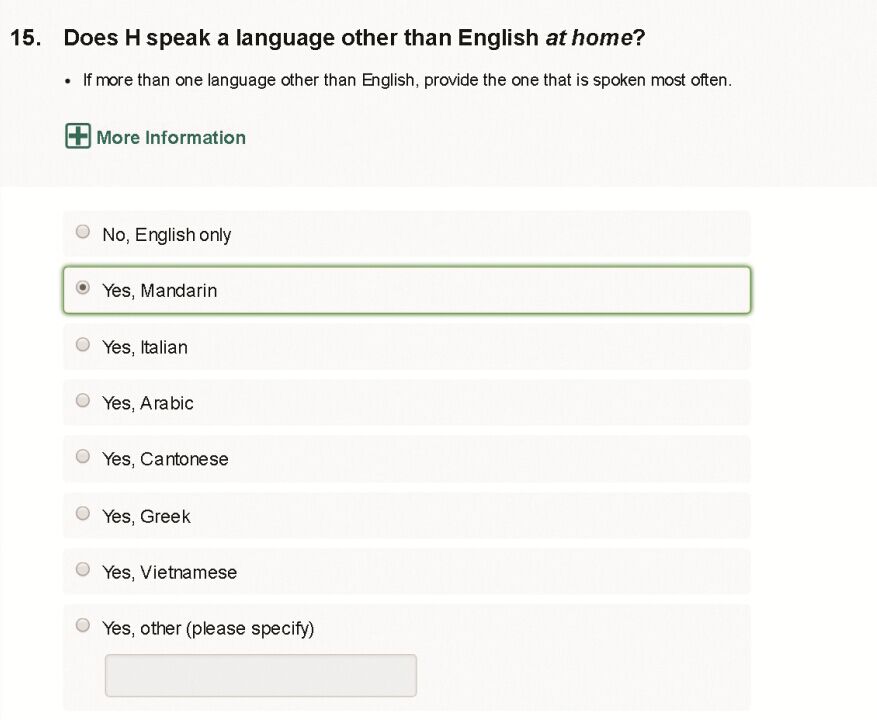877x720 pixels.
Task: Choose the "Yes, Greek" radio button
Action: (x=83, y=514)
